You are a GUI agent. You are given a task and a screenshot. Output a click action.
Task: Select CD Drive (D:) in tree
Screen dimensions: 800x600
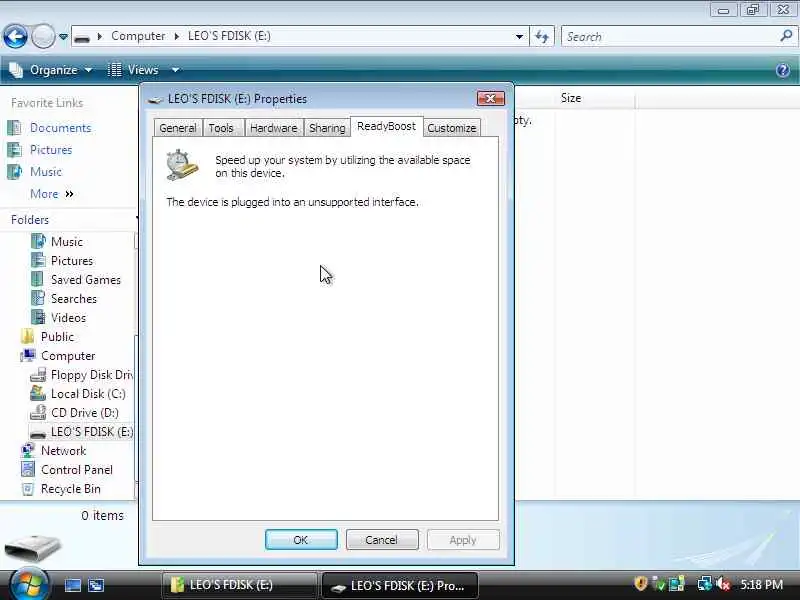click(x=85, y=413)
